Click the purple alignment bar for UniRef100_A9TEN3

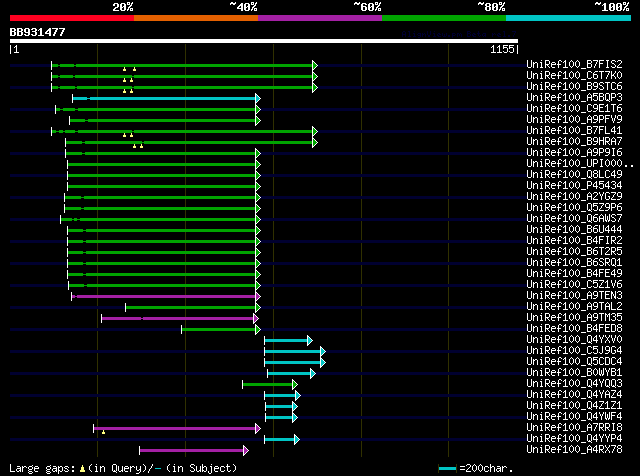click(x=164, y=296)
